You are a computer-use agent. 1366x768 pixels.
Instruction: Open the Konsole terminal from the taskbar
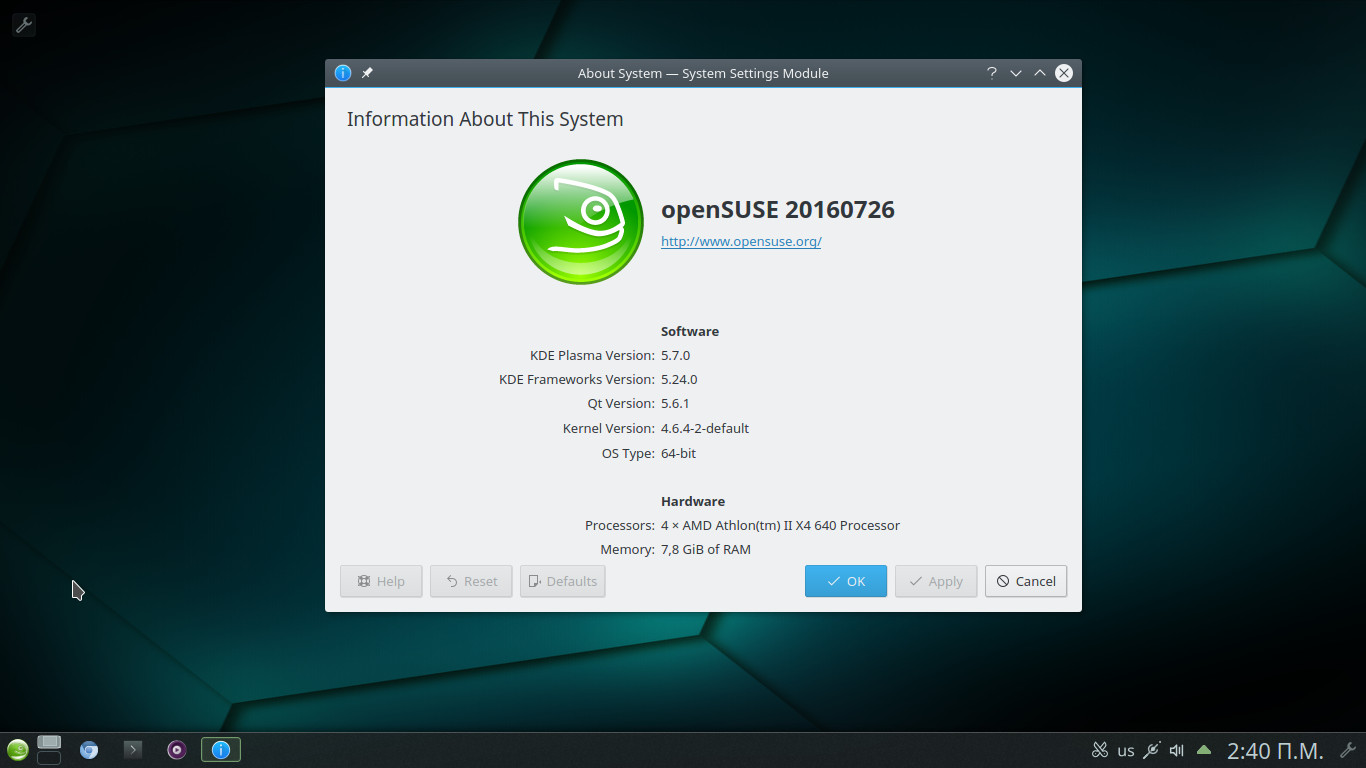point(133,750)
